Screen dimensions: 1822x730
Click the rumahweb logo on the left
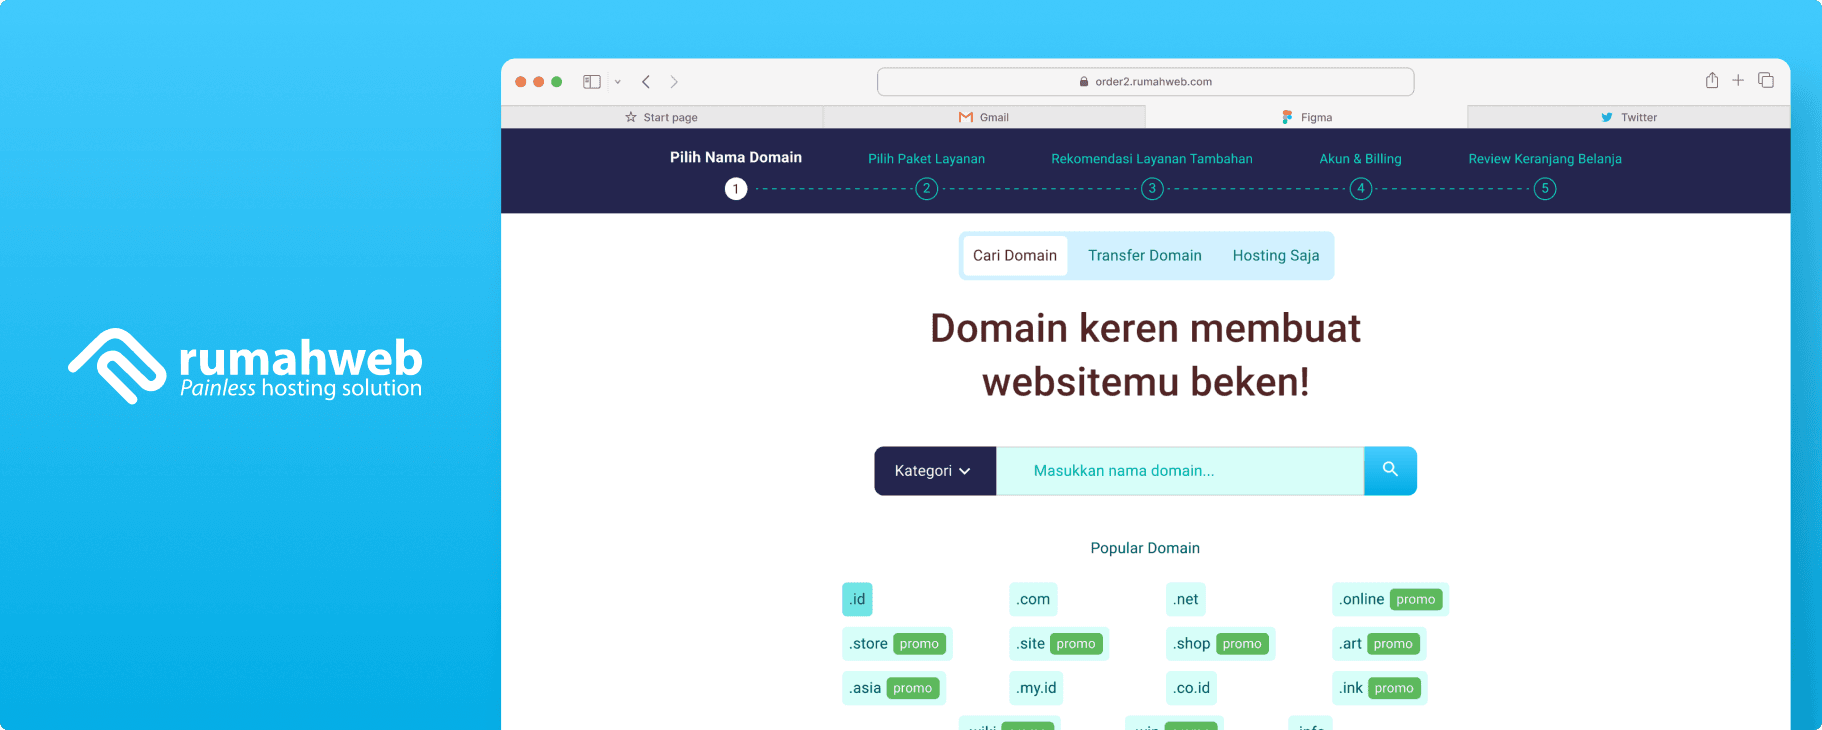(245, 366)
